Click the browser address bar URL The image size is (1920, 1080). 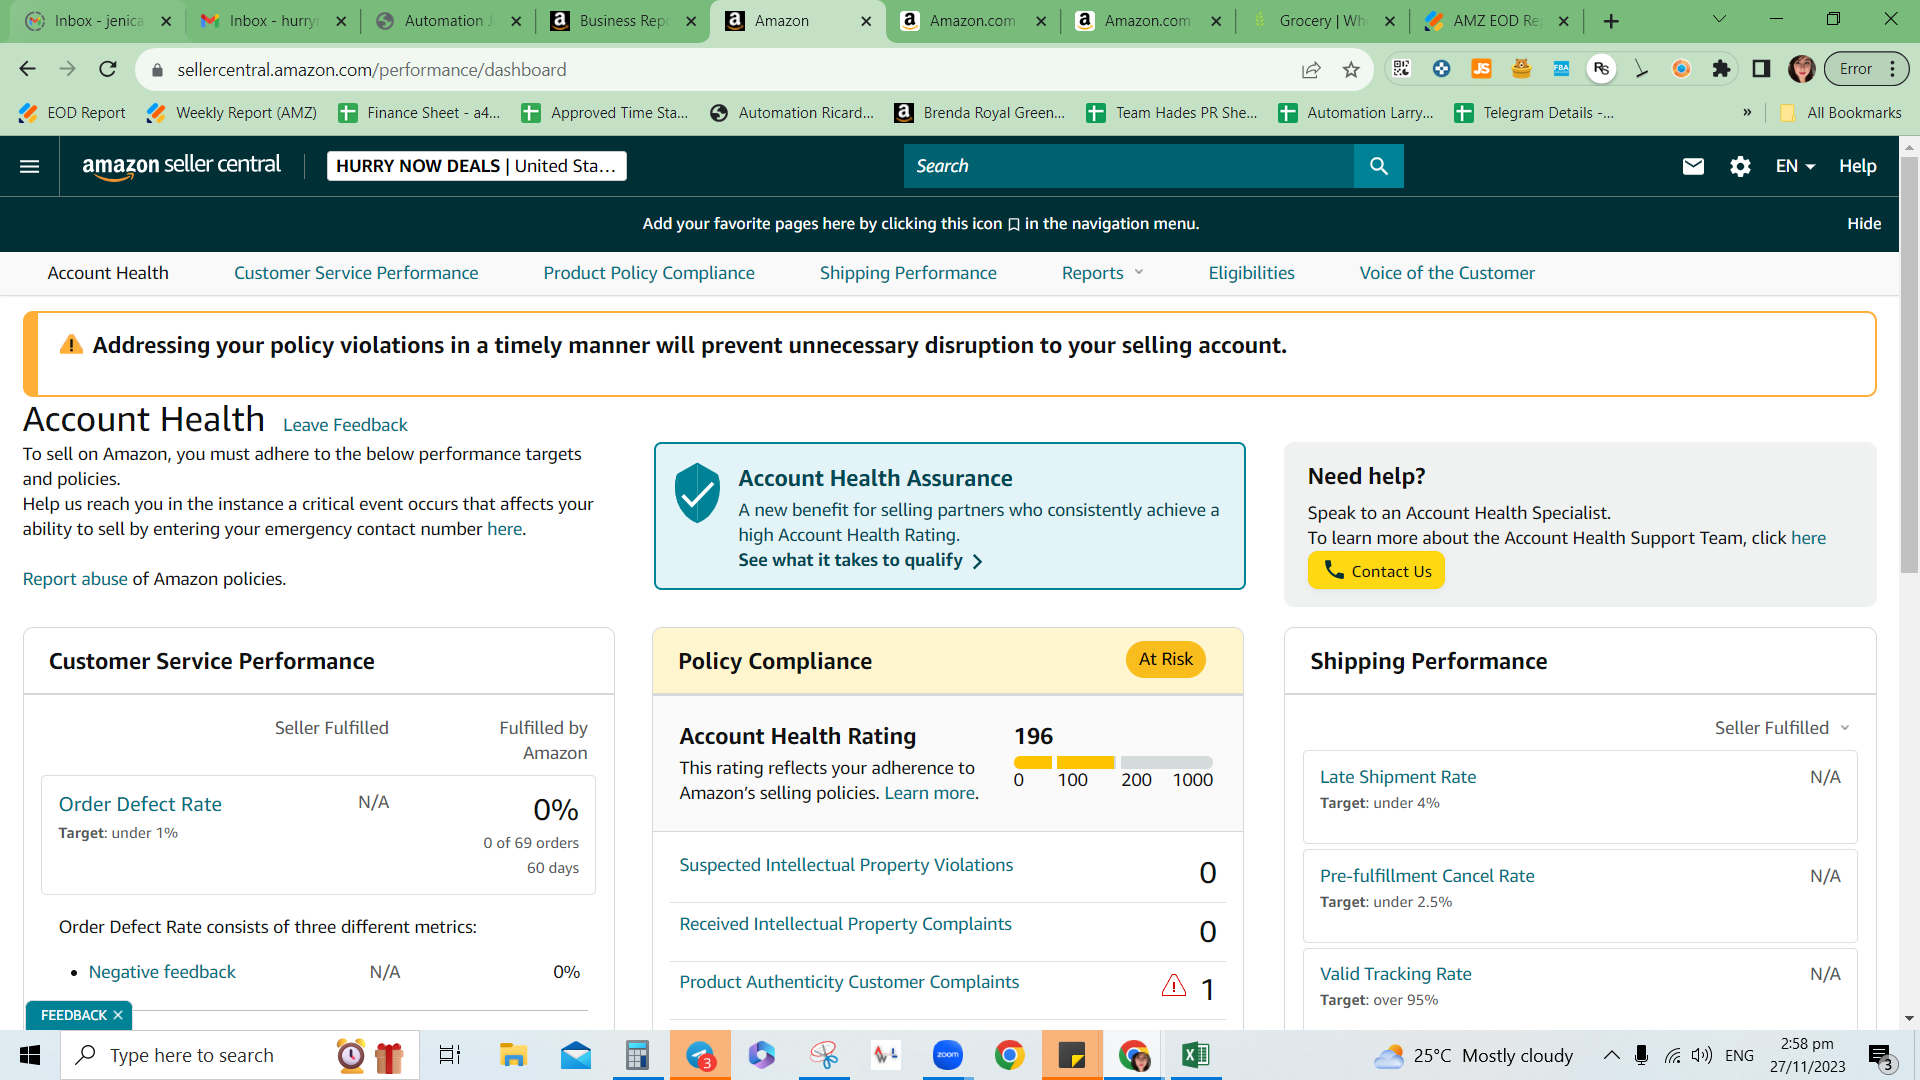[x=372, y=69]
